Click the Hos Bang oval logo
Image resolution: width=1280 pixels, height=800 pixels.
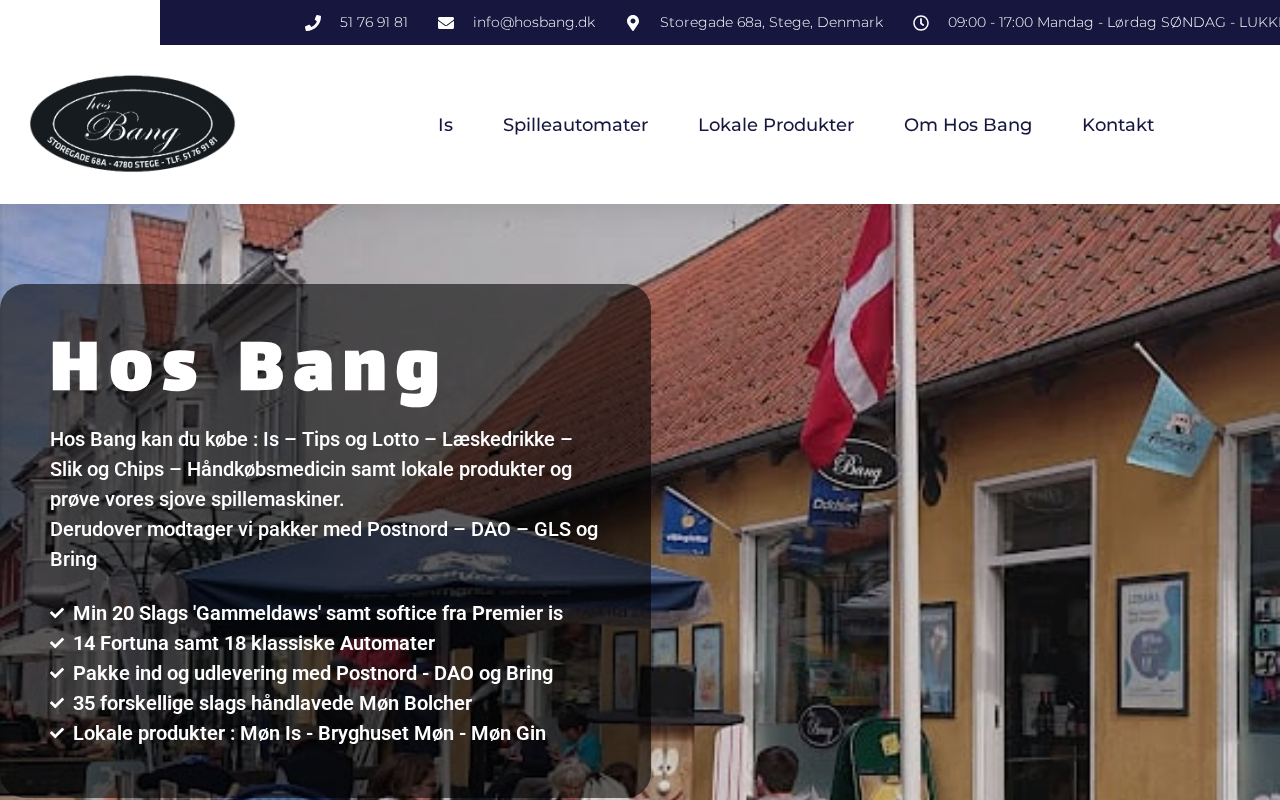tap(133, 124)
